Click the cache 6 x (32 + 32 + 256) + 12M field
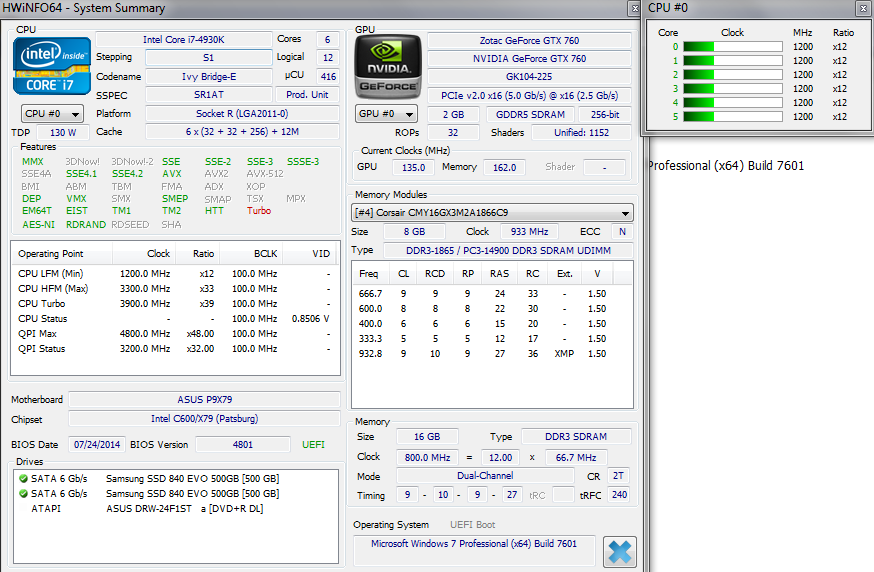The image size is (874, 572). (x=242, y=132)
